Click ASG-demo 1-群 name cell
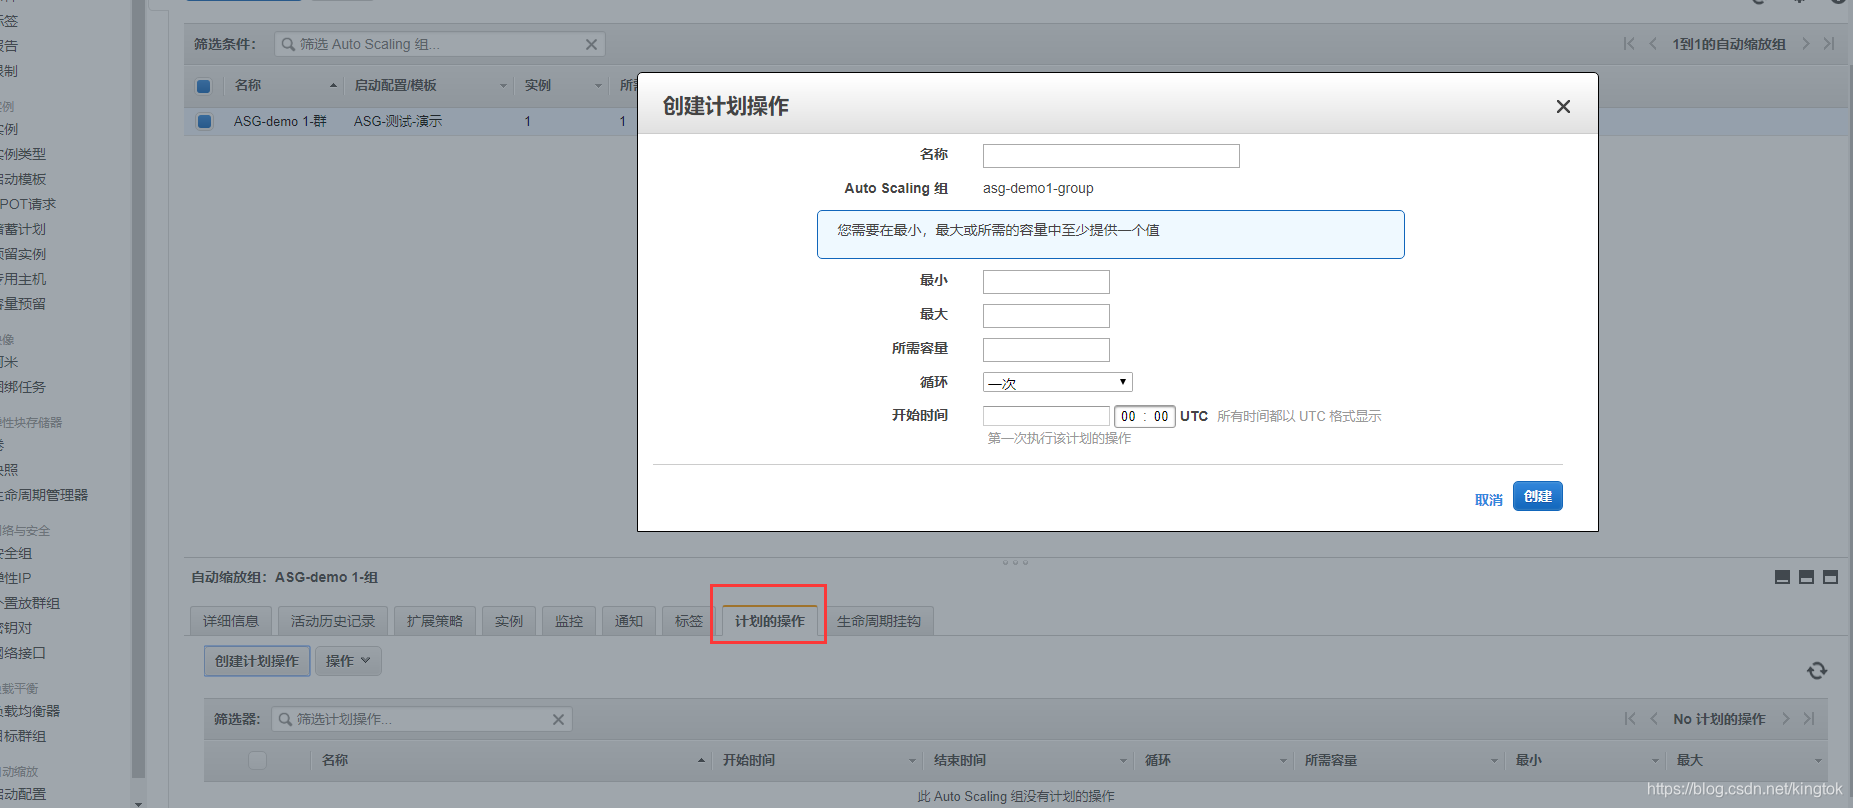 tap(280, 121)
